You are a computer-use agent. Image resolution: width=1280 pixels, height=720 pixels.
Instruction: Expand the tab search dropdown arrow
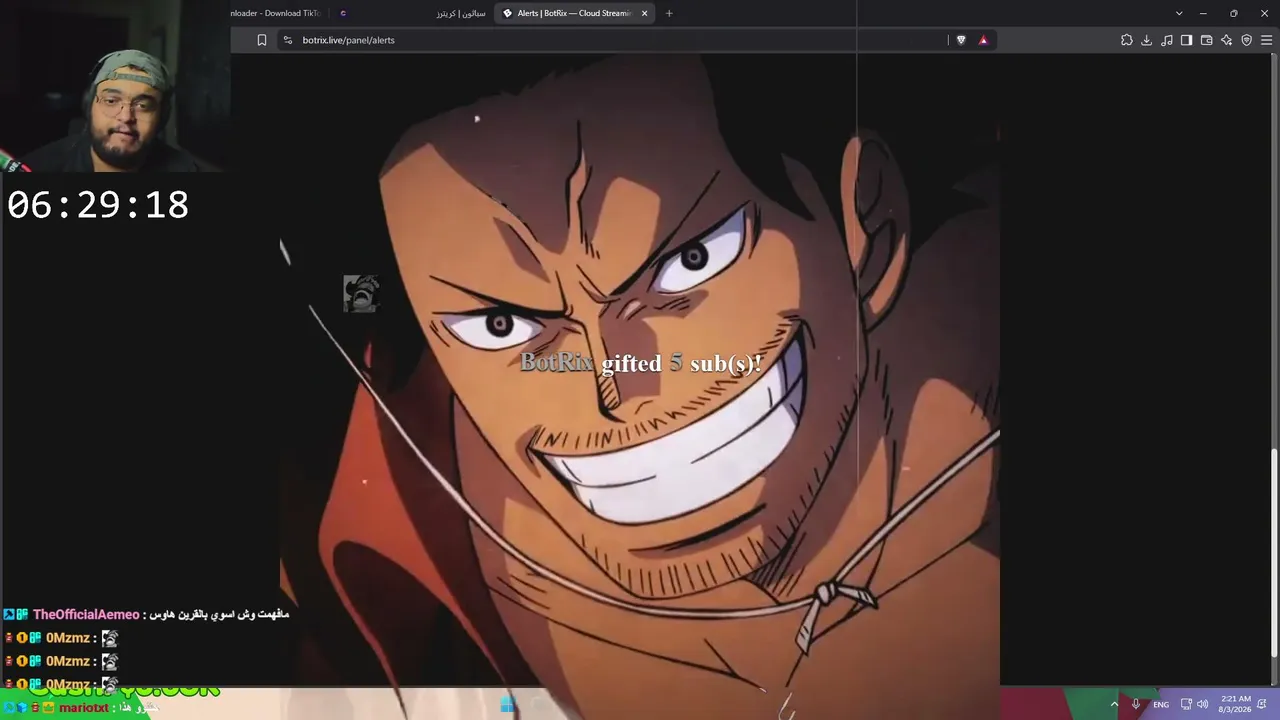click(x=1179, y=13)
